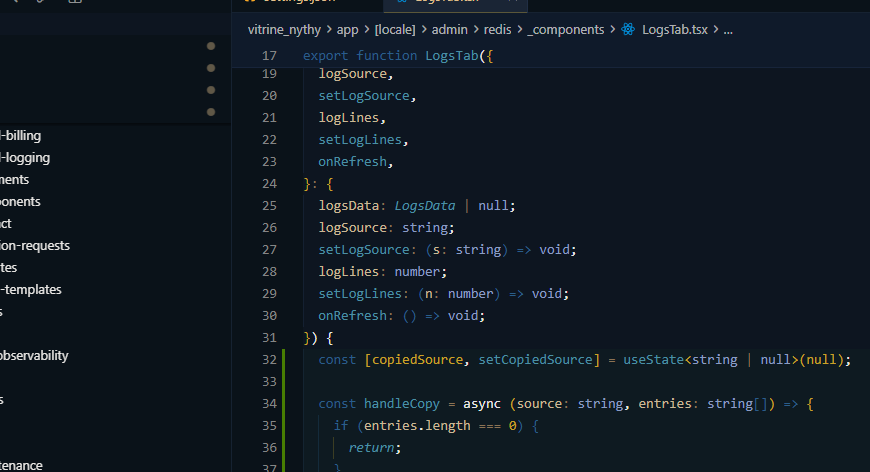The width and height of the screenshot is (870, 472).
Task: Place cursor on 'onRefresh,' at line 23
Action: pos(356,161)
